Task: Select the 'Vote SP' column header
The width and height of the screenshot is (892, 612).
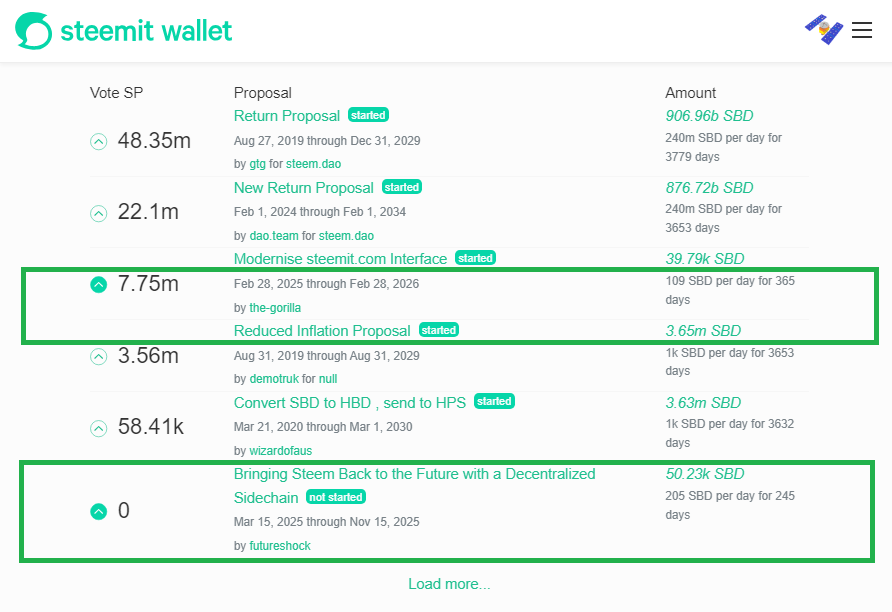Action: coord(116,93)
